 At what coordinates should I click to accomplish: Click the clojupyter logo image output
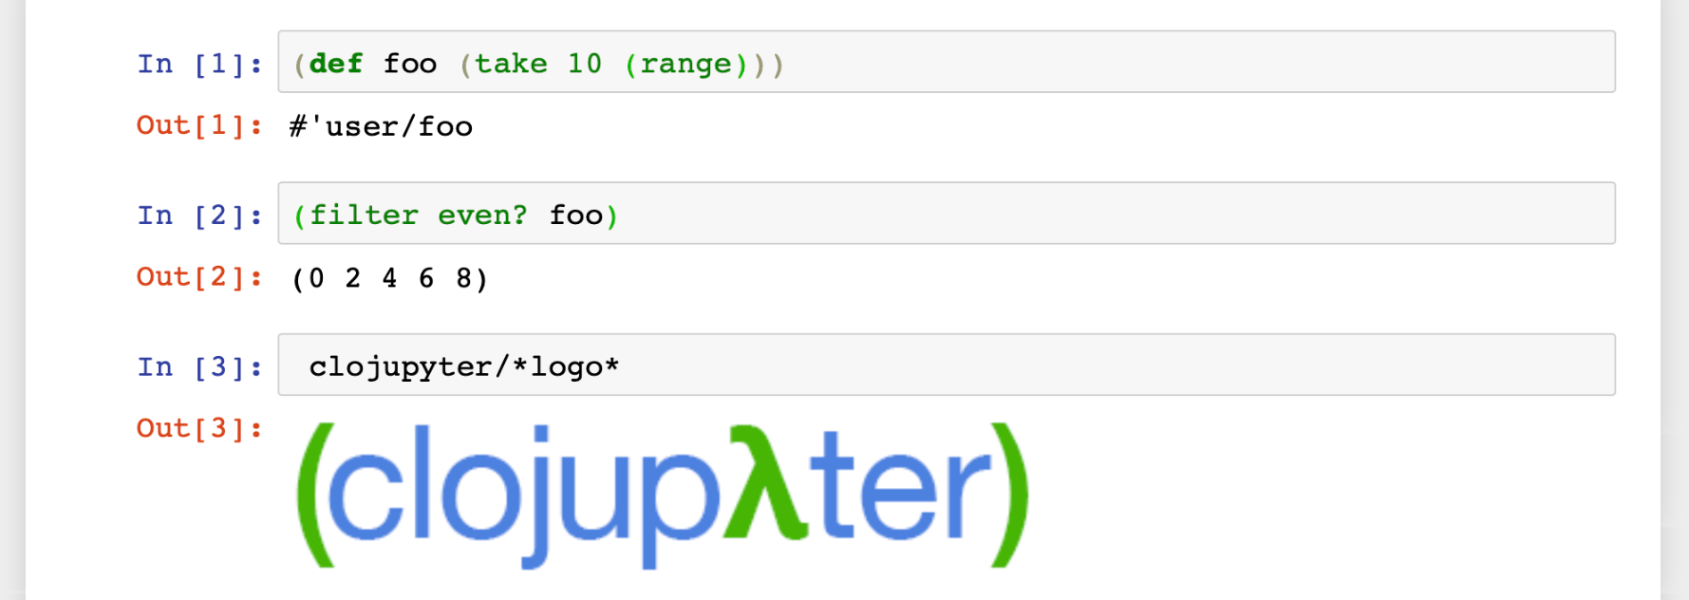pyautogui.click(x=662, y=496)
